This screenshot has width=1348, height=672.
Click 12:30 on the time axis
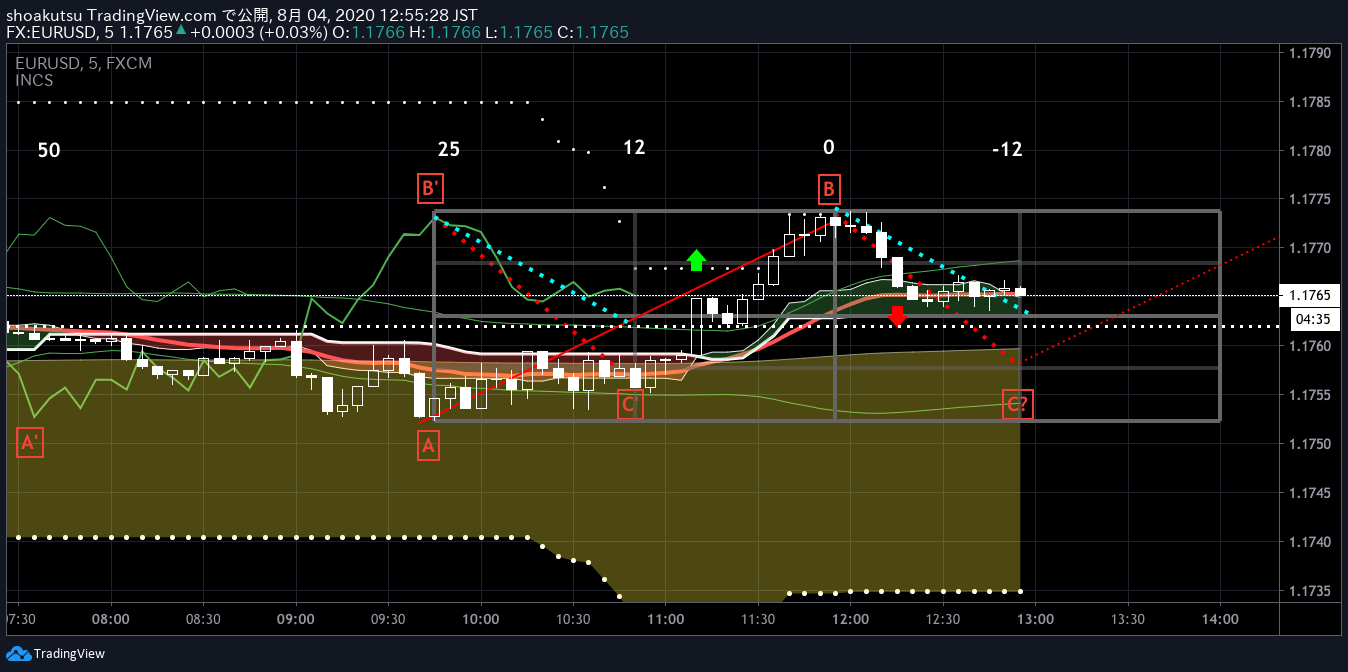943,620
